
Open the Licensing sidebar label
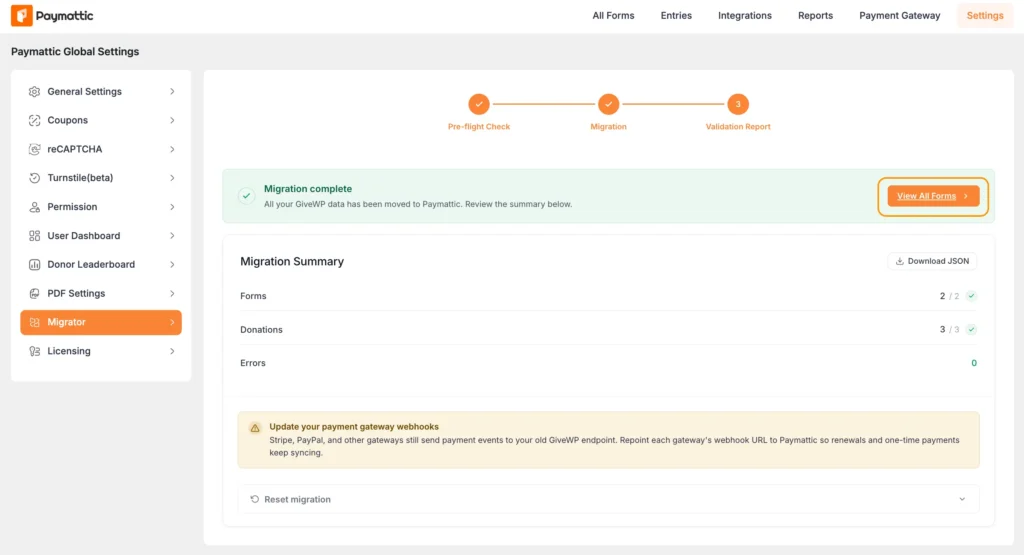point(69,351)
